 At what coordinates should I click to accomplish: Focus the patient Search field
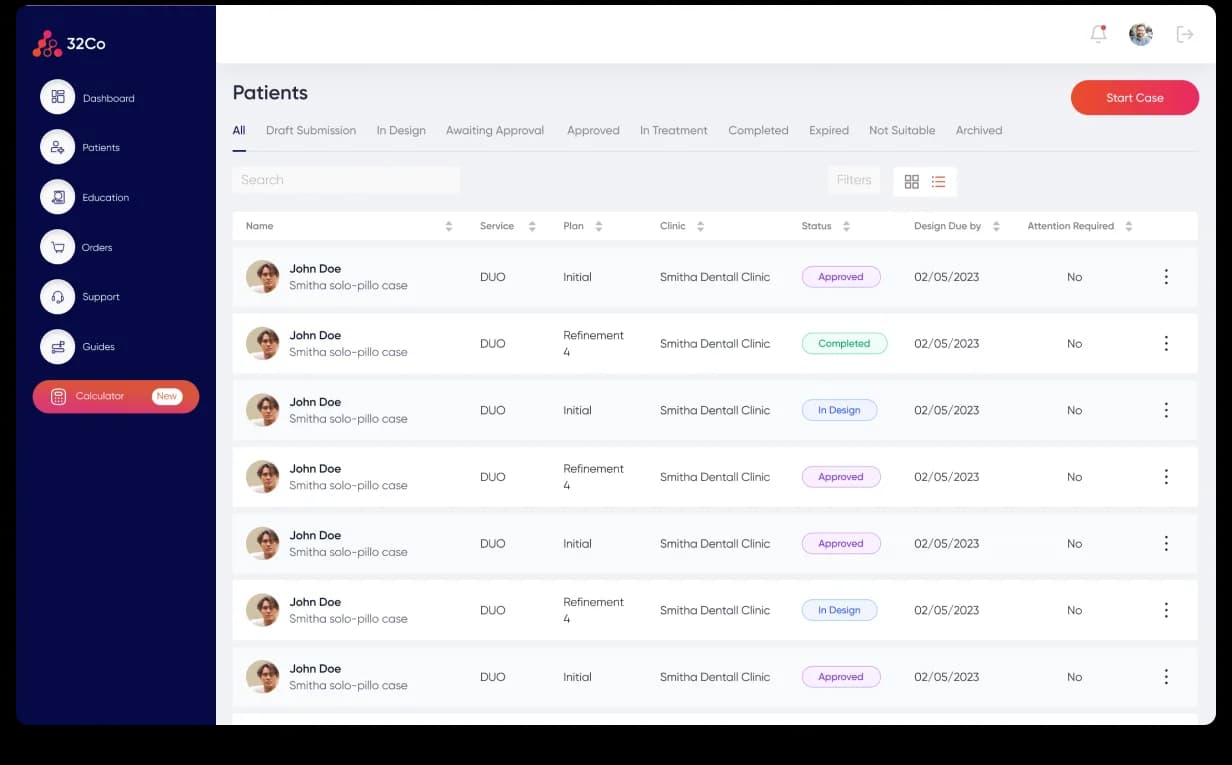coord(346,180)
